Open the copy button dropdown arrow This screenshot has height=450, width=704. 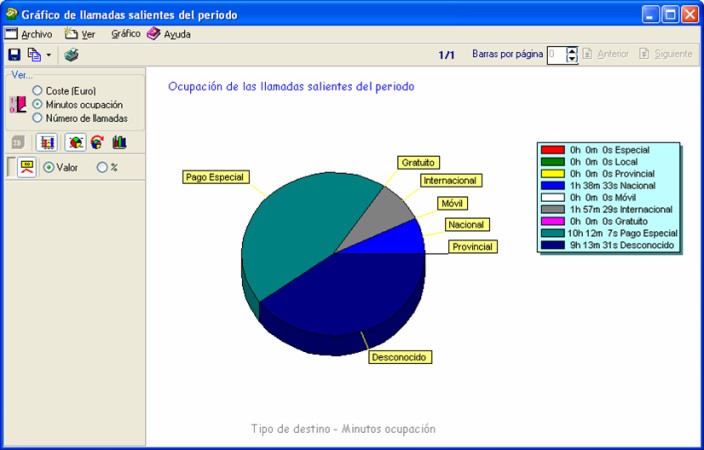click(x=49, y=55)
